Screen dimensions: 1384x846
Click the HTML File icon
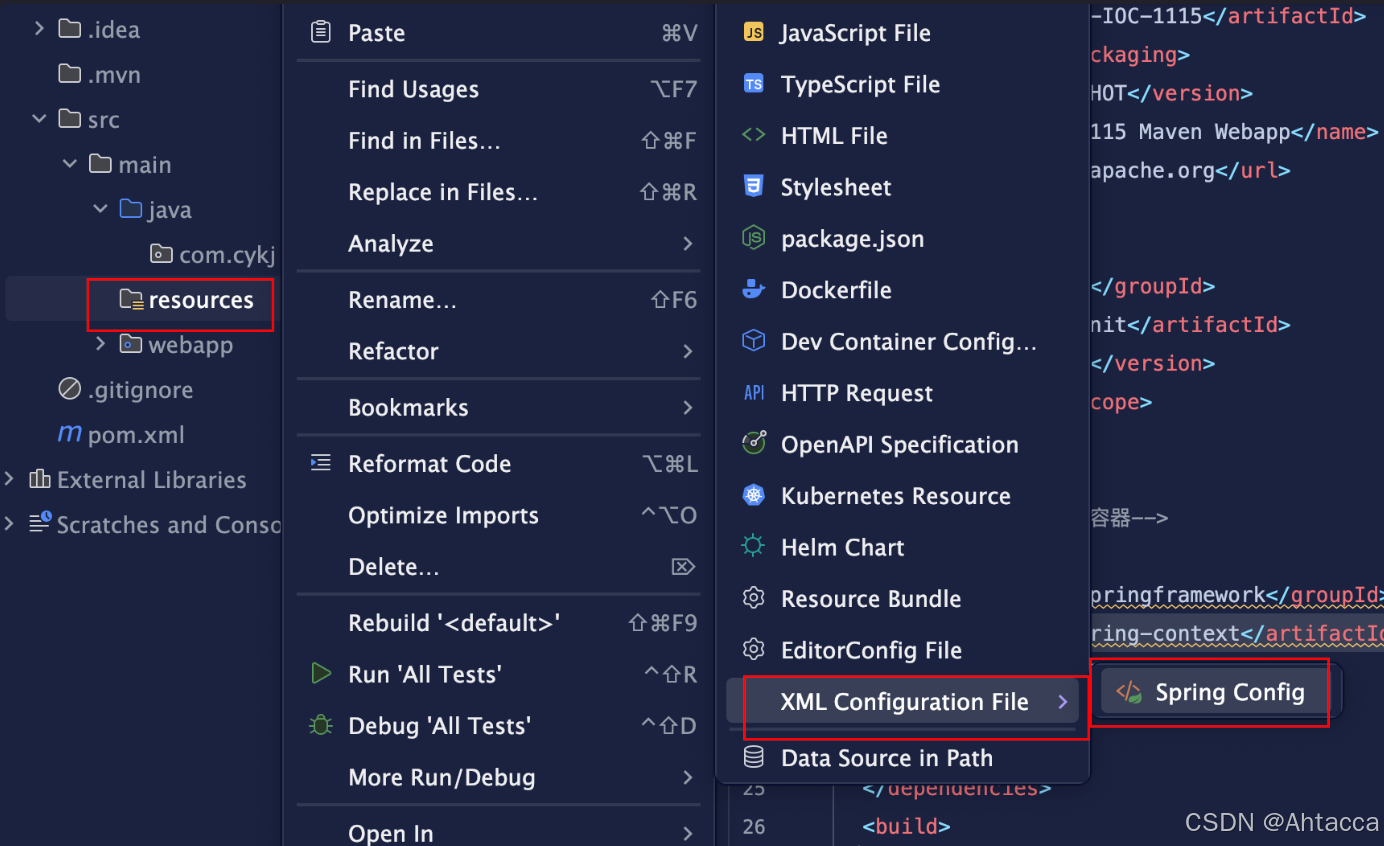[753, 135]
